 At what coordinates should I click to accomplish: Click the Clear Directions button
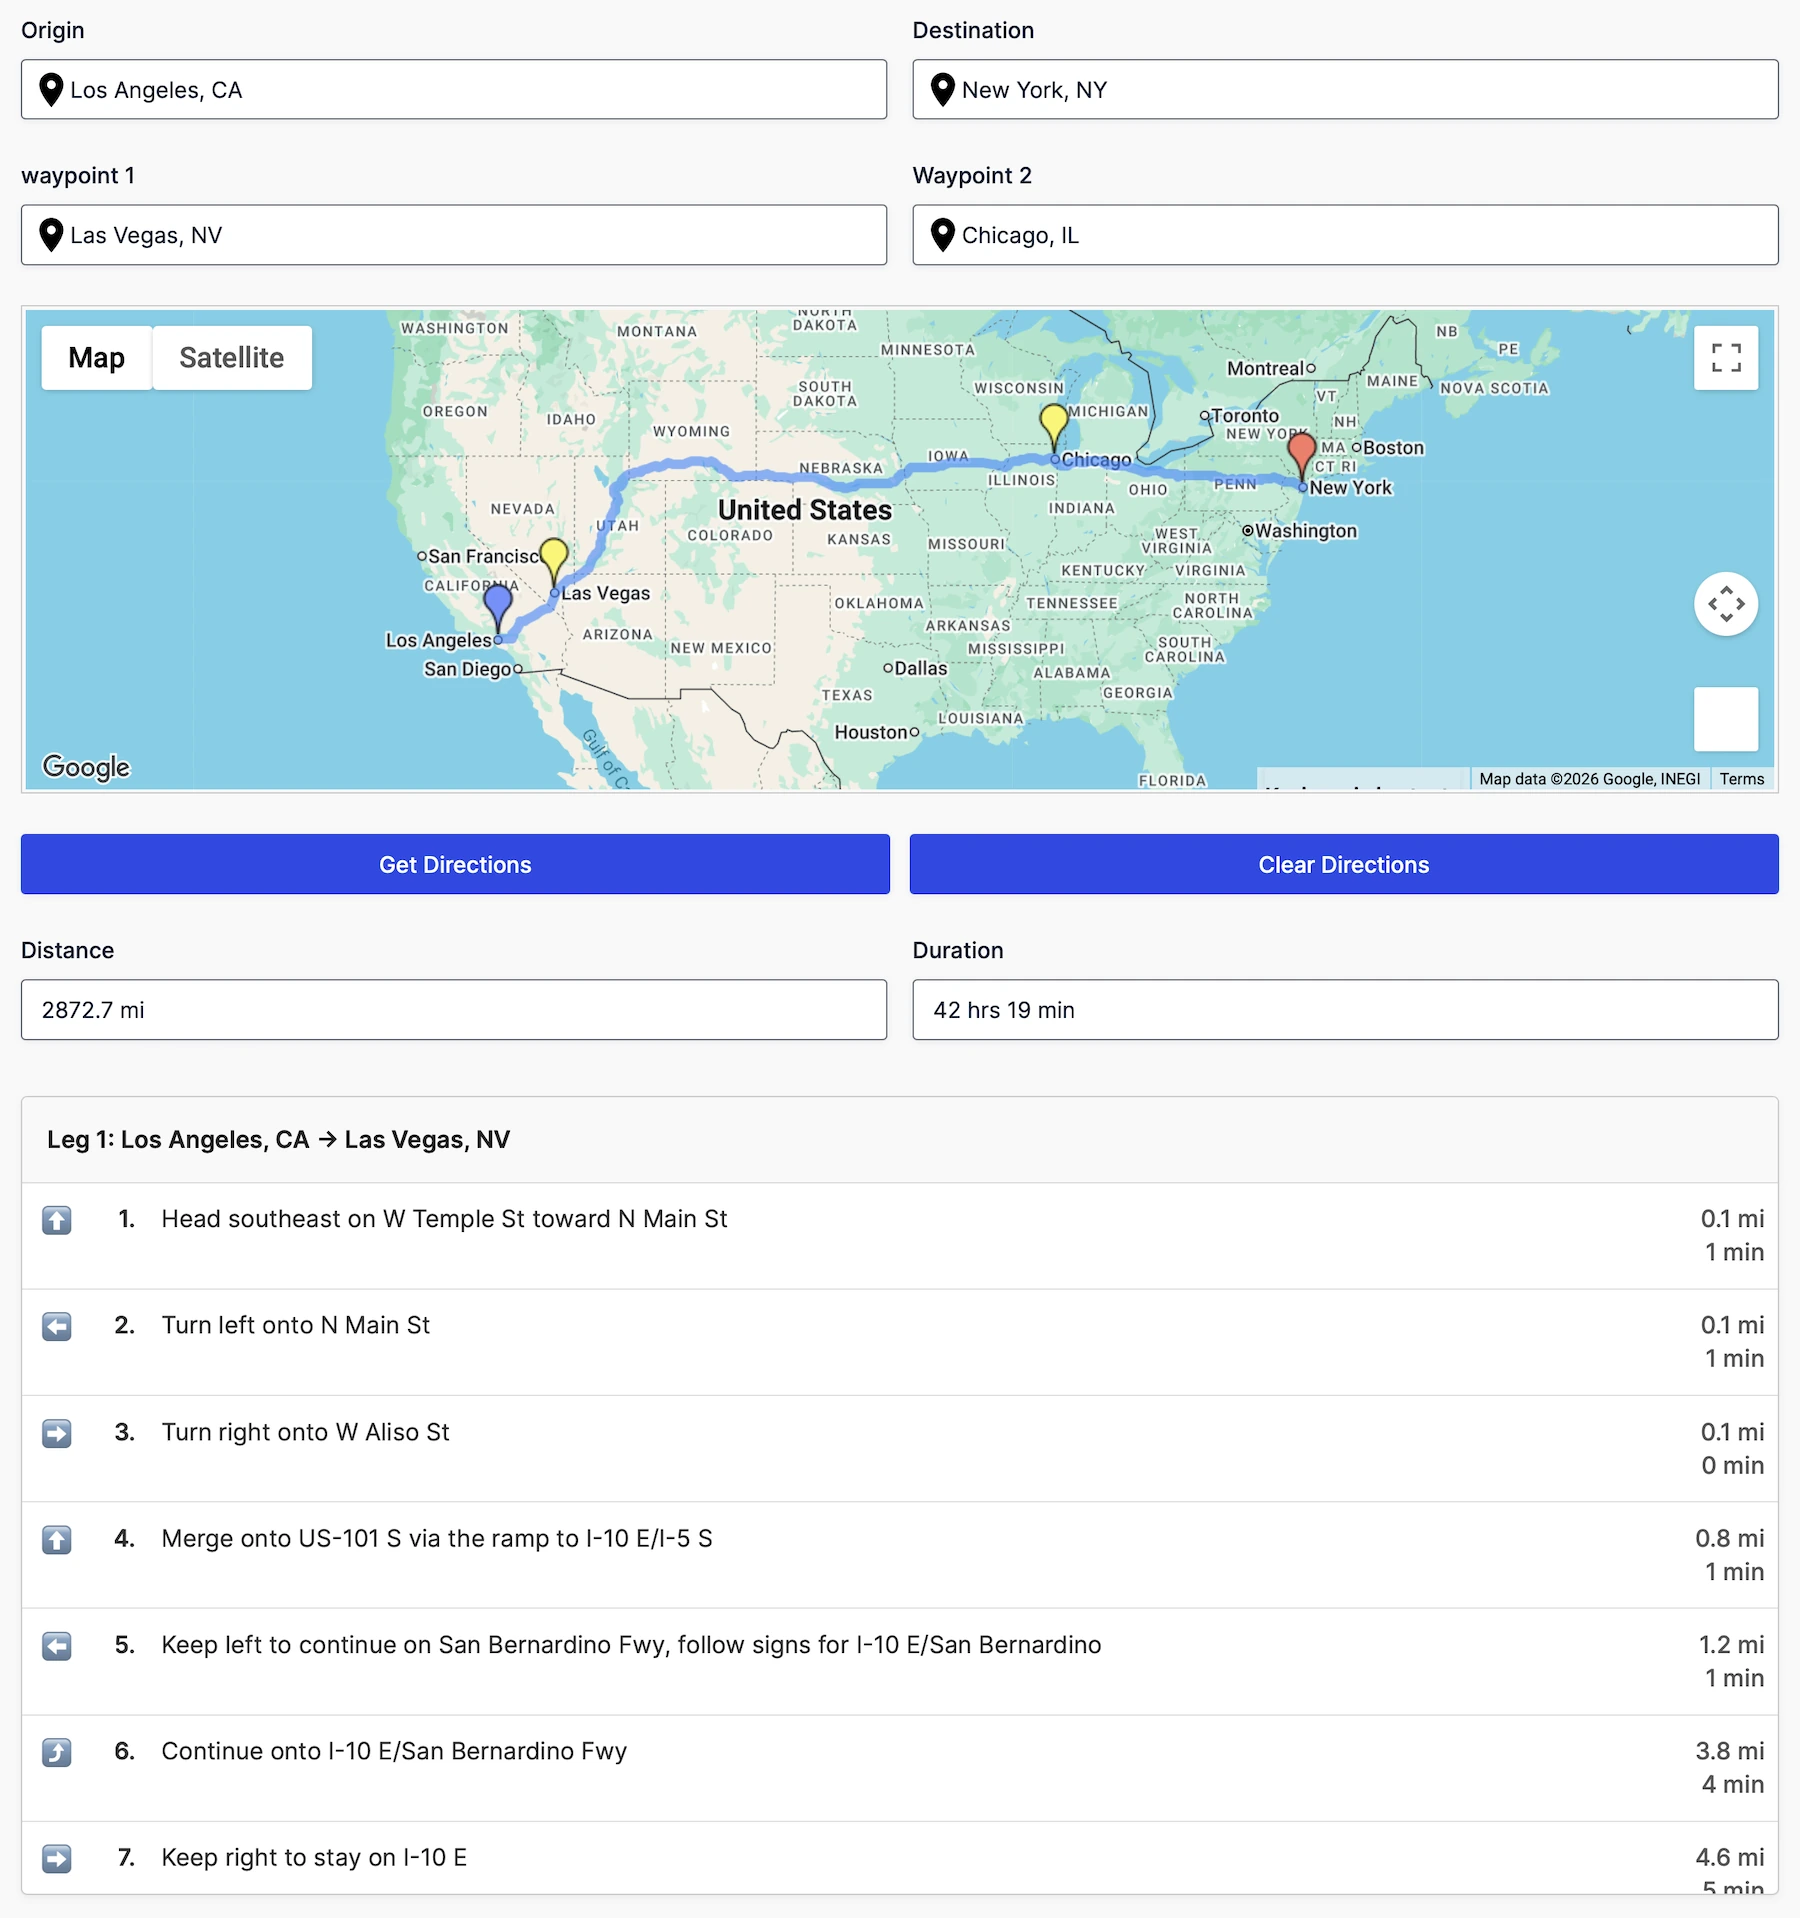click(x=1344, y=864)
